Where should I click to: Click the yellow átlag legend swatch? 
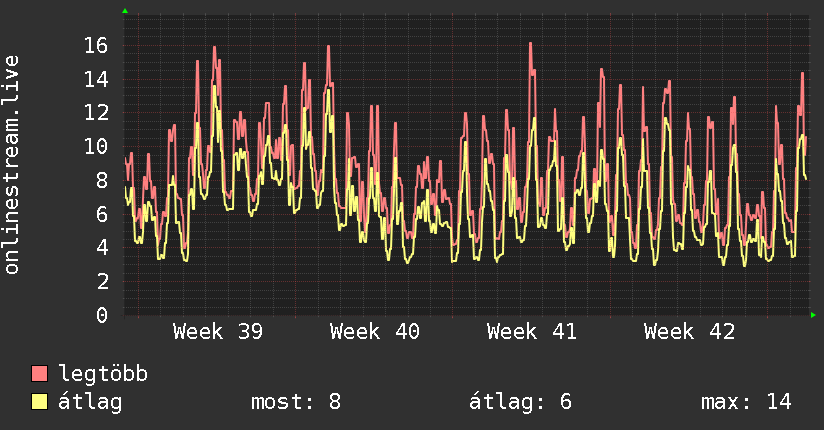pyautogui.click(x=39, y=402)
